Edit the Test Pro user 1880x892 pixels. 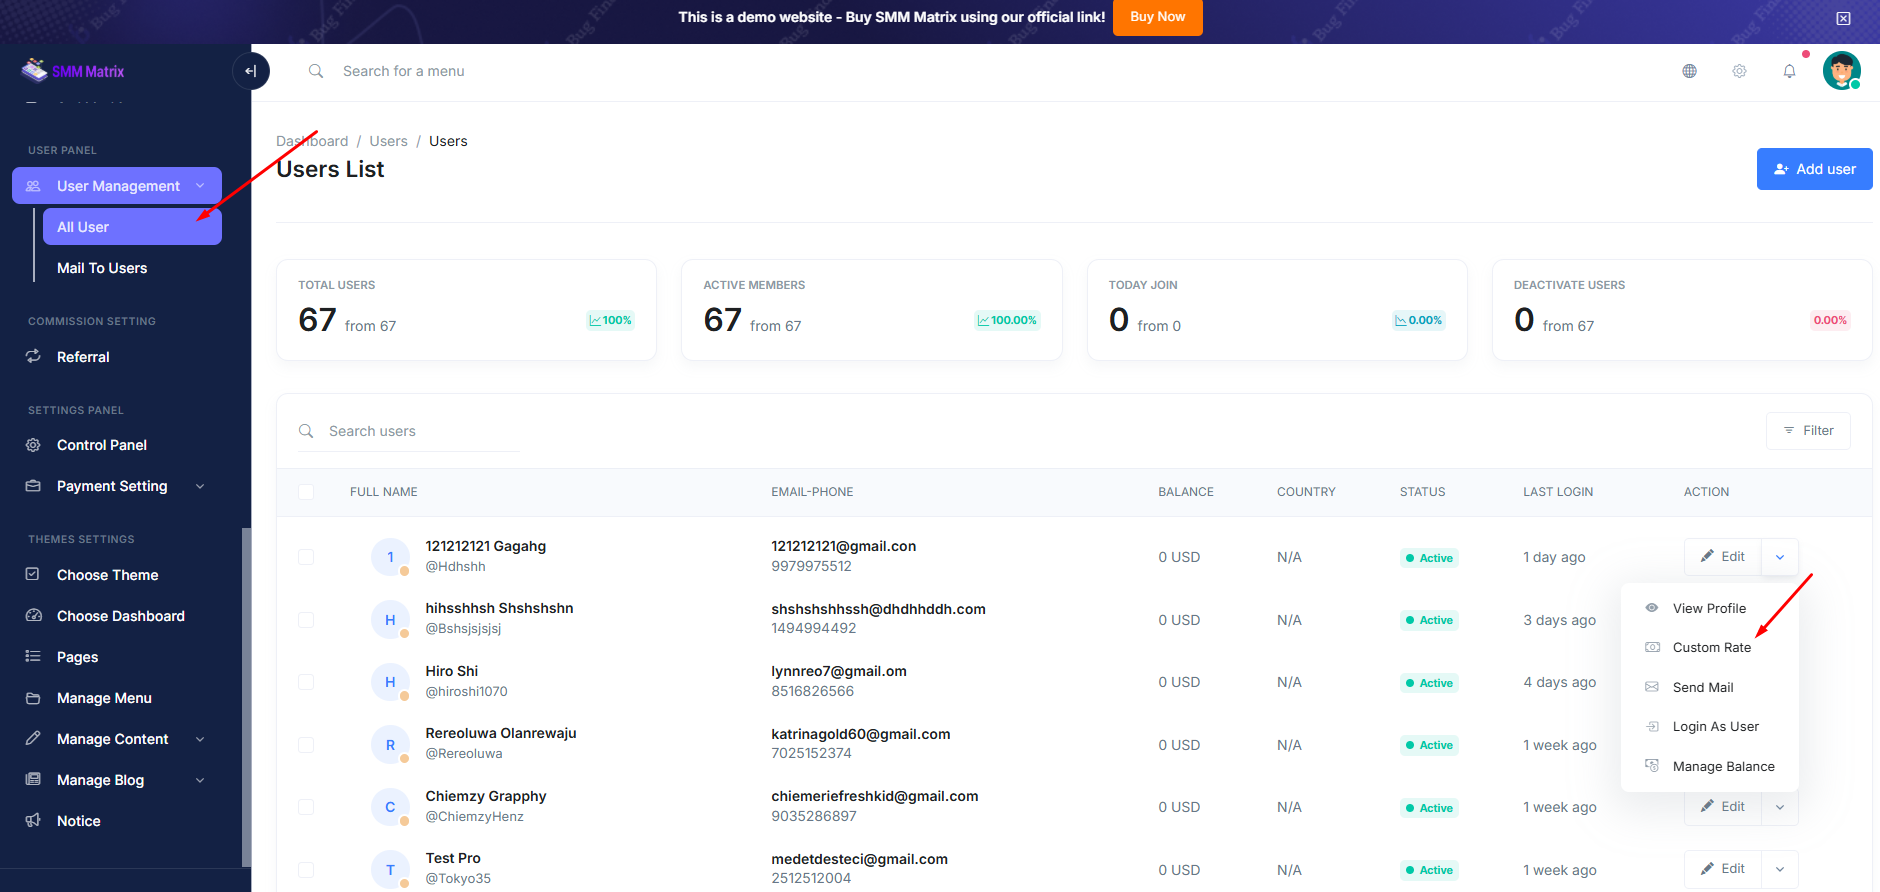1723,870
